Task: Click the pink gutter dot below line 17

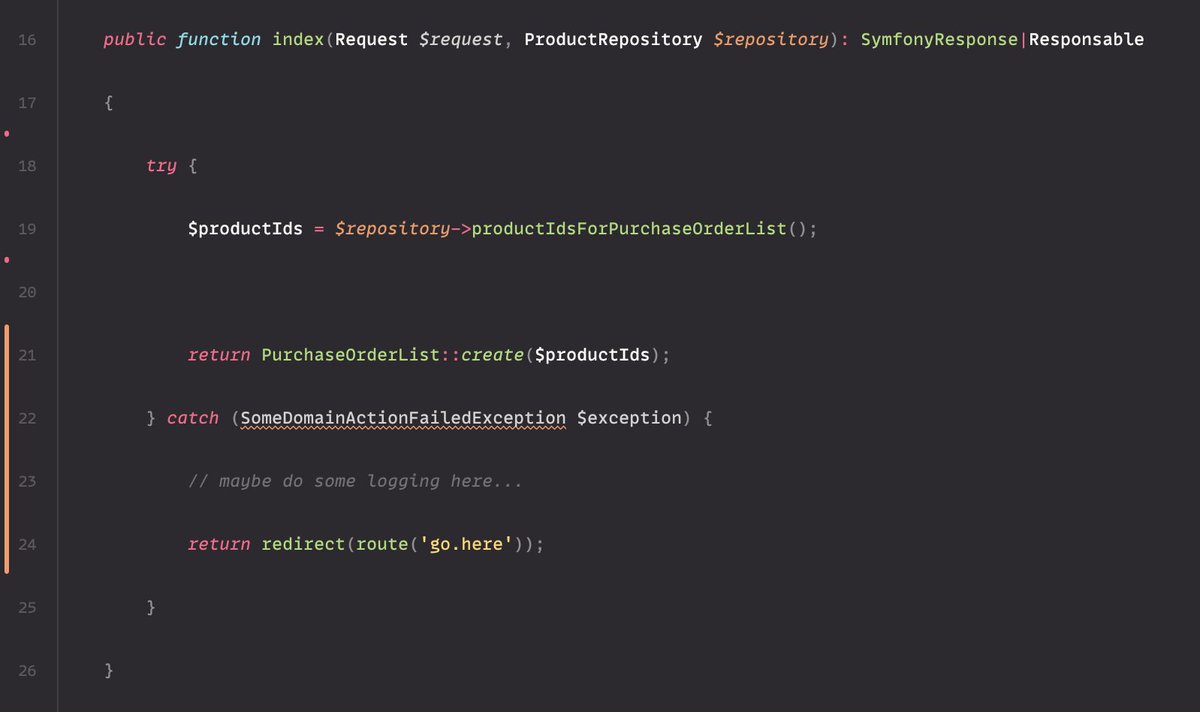Action: [x=7, y=133]
